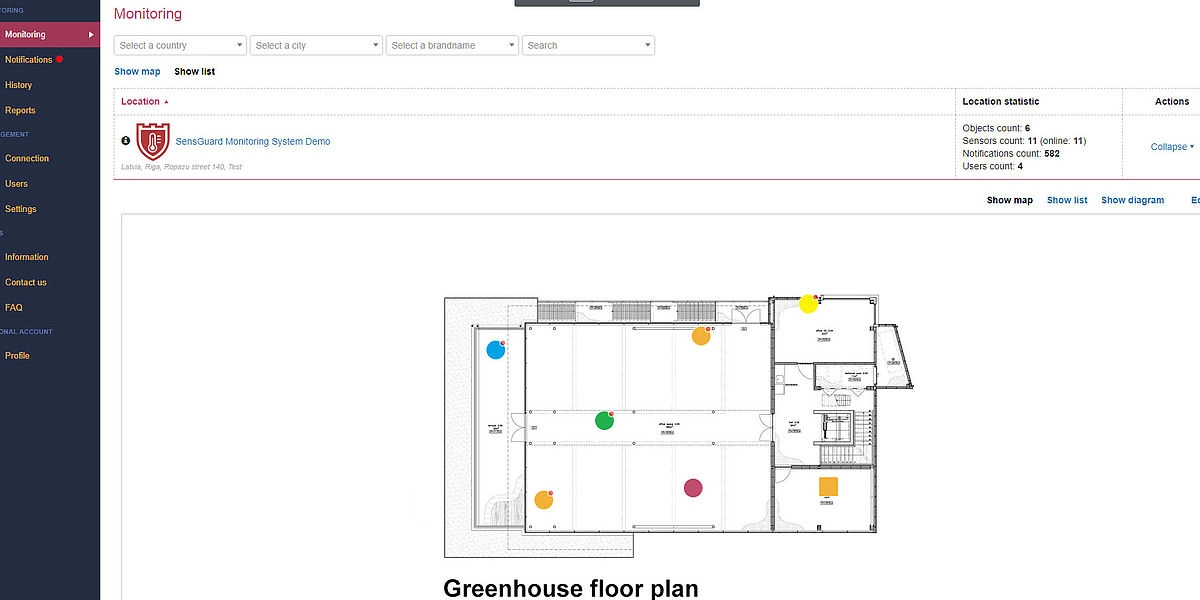Viewport: 1200px width, 600px height.
Task: Open the Select a brandname dropdown
Action: 452,45
